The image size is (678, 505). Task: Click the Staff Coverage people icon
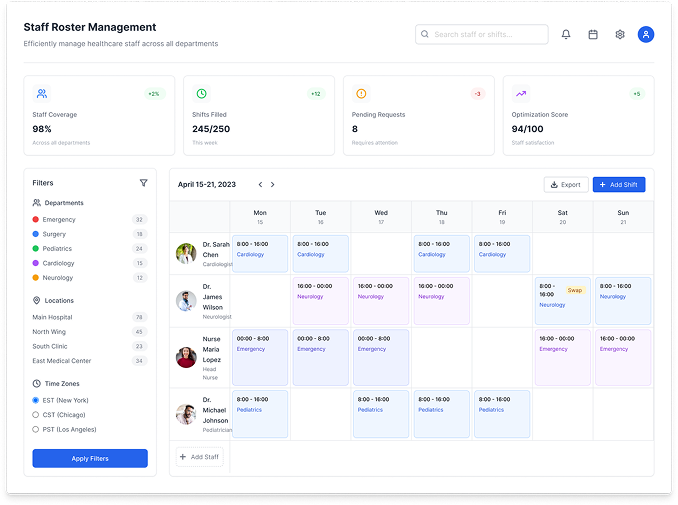pyautogui.click(x=42, y=94)
